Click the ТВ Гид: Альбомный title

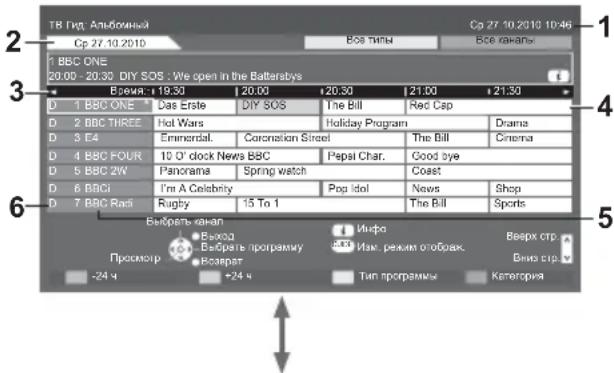tap(99, 25)
